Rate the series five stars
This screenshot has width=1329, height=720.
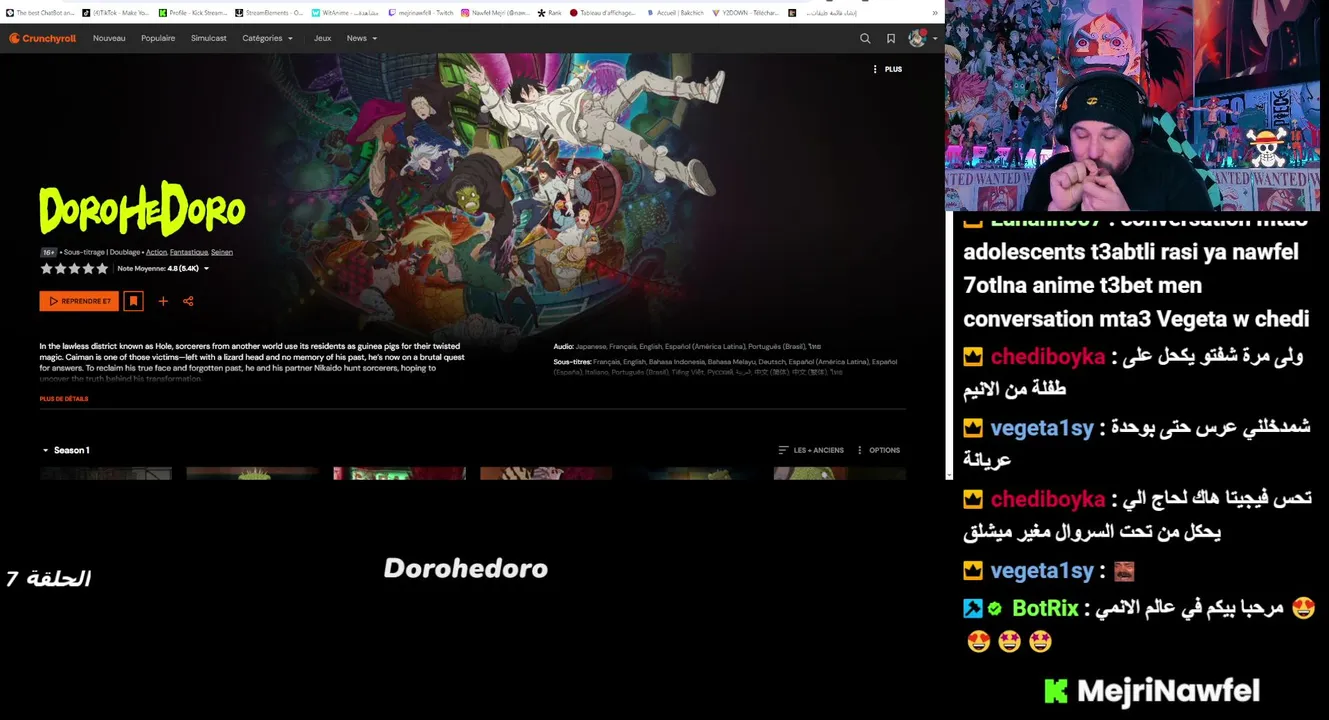102,268
